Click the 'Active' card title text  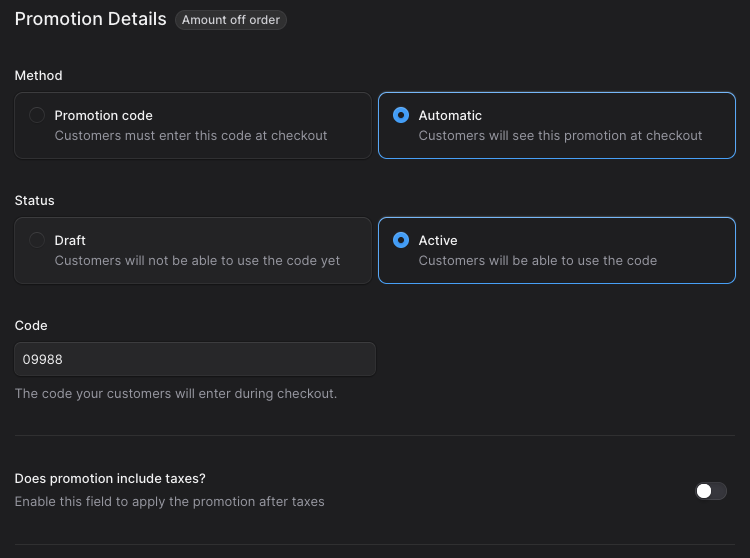click(438, 240)
